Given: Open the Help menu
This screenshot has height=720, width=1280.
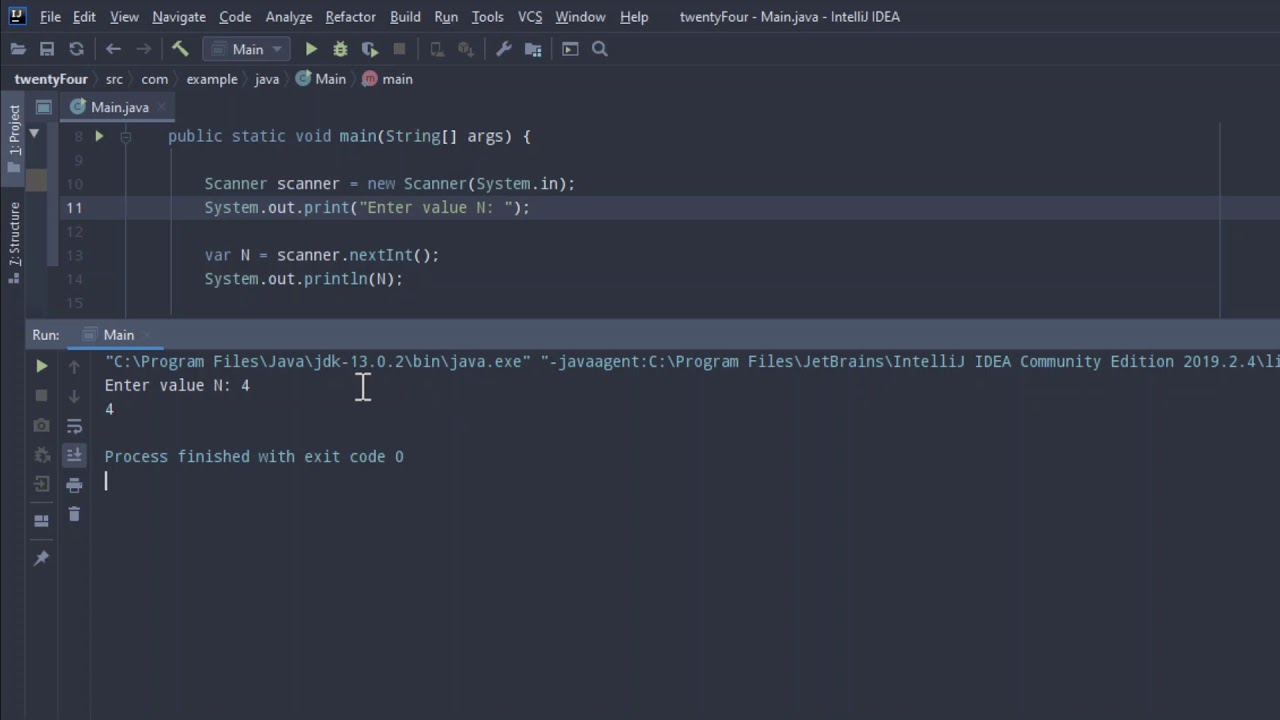Looking at the screenshot, I should (x=634, y=17).
